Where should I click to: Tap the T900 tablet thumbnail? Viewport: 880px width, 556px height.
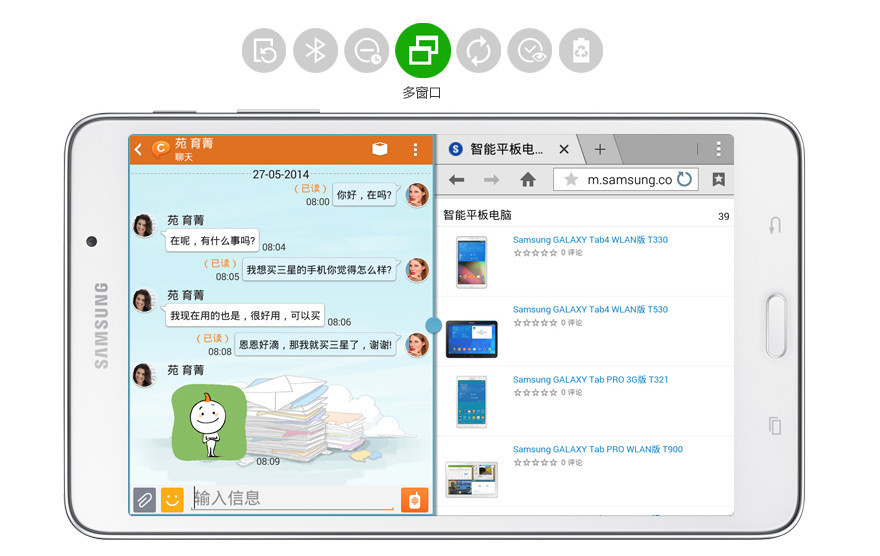click(471, 479)
